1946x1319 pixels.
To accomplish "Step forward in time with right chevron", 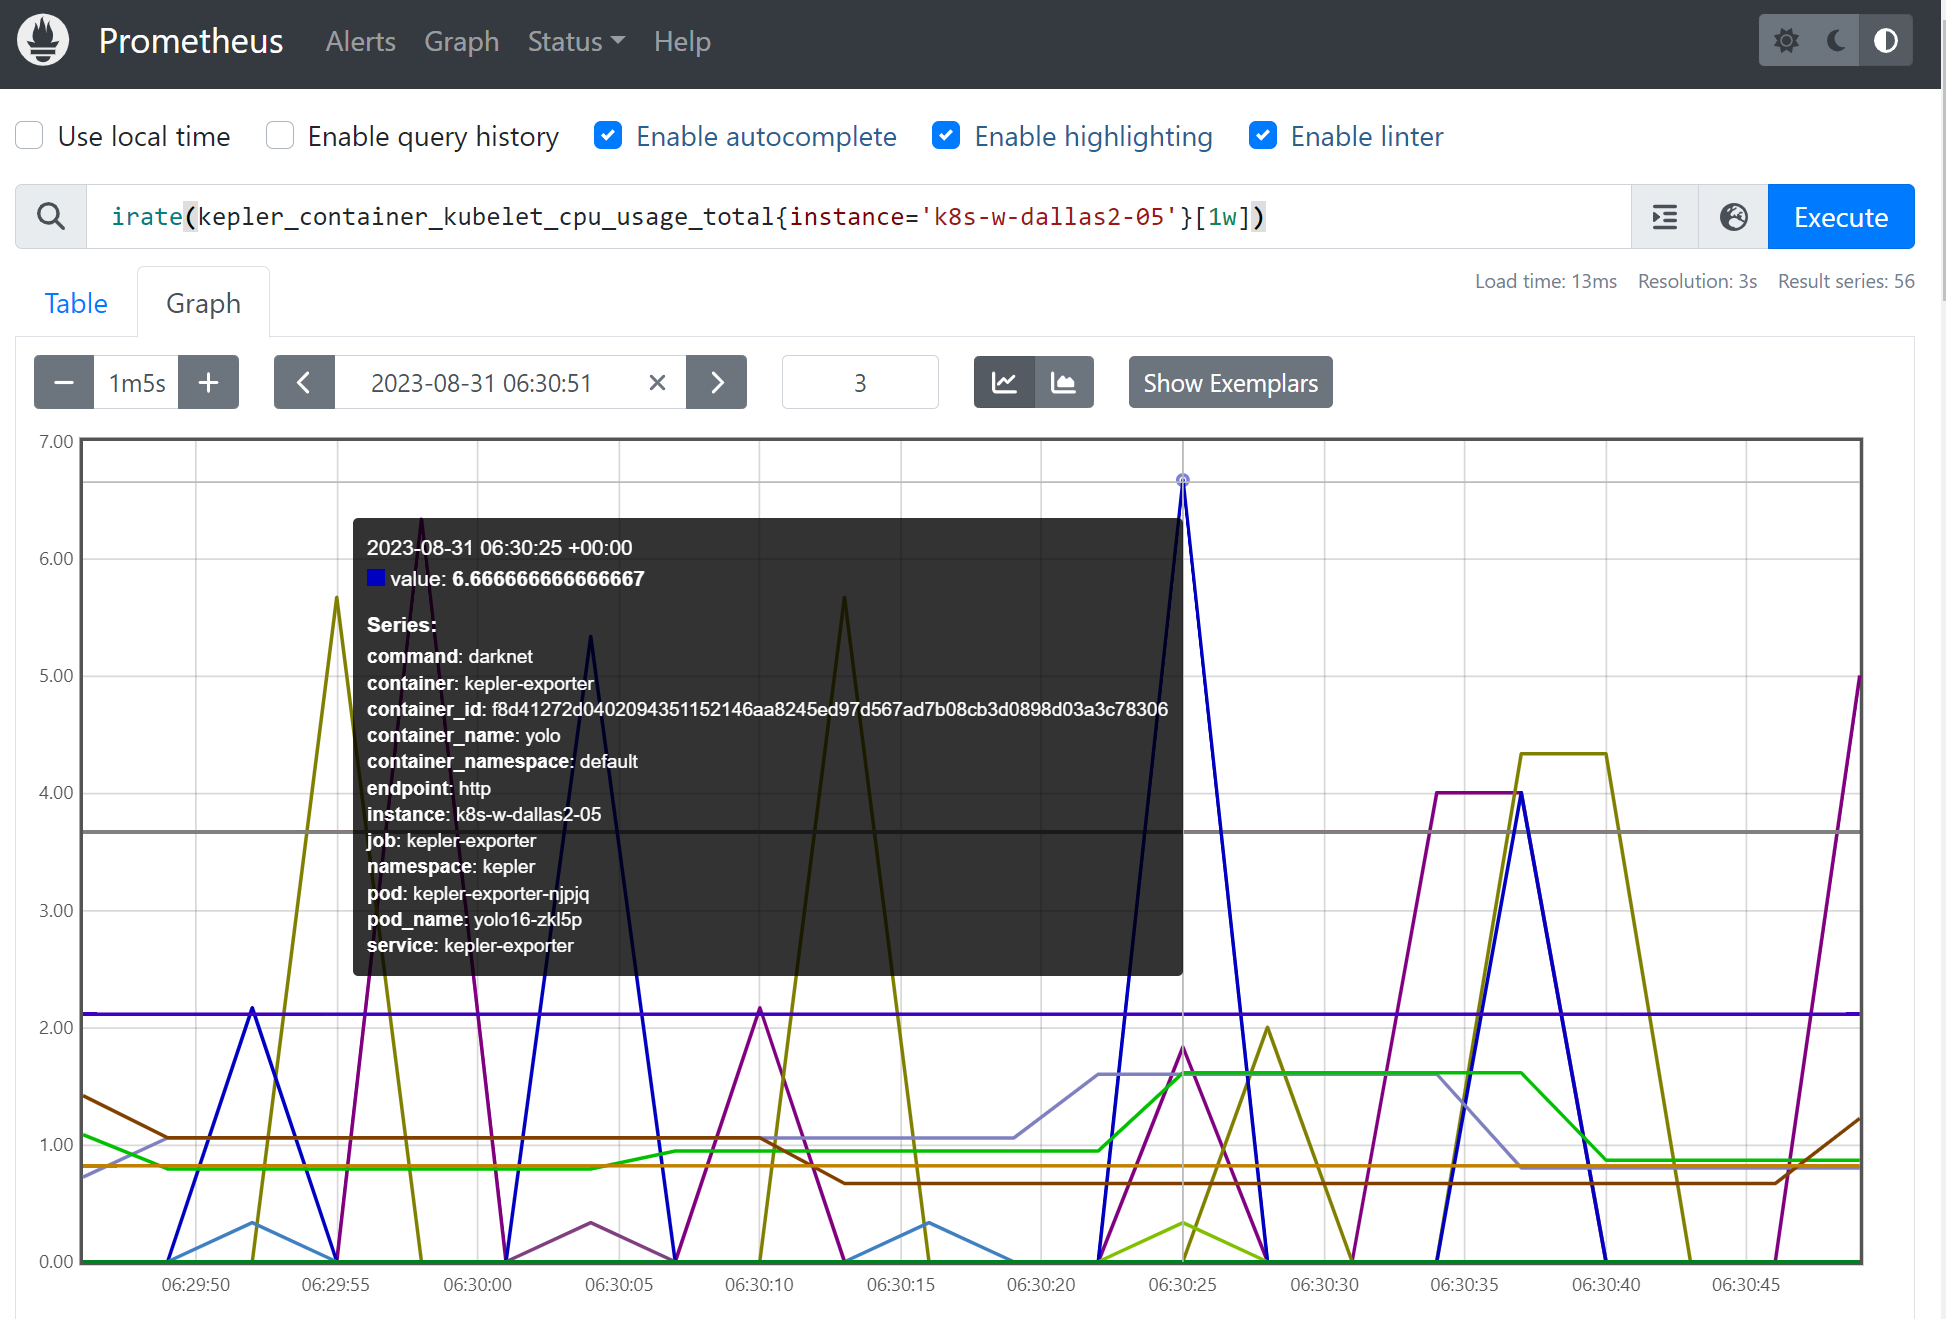I will click(716, 382).
